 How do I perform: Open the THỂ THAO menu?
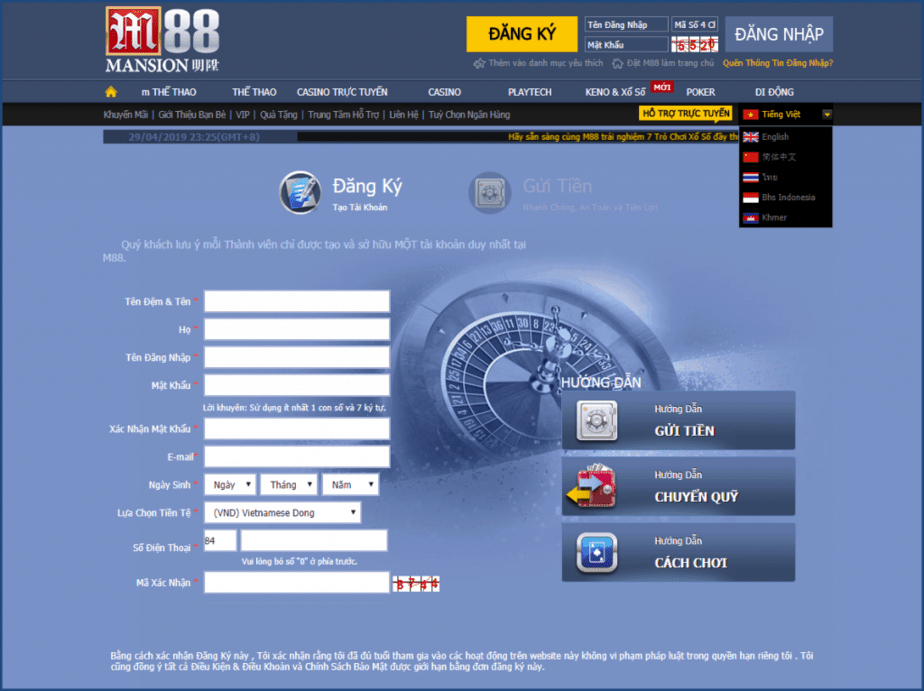click(254, 92)
